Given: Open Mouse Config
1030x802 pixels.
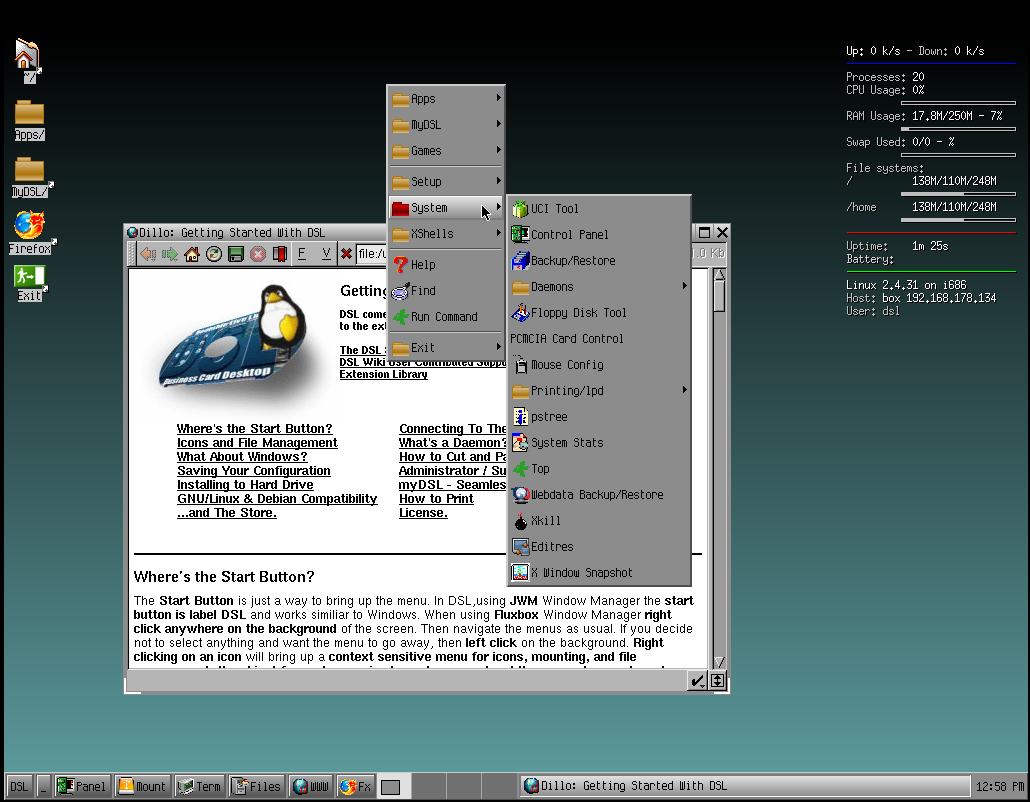Looking at the screenshot, I should pyautogui.click(x=599, y=365).
